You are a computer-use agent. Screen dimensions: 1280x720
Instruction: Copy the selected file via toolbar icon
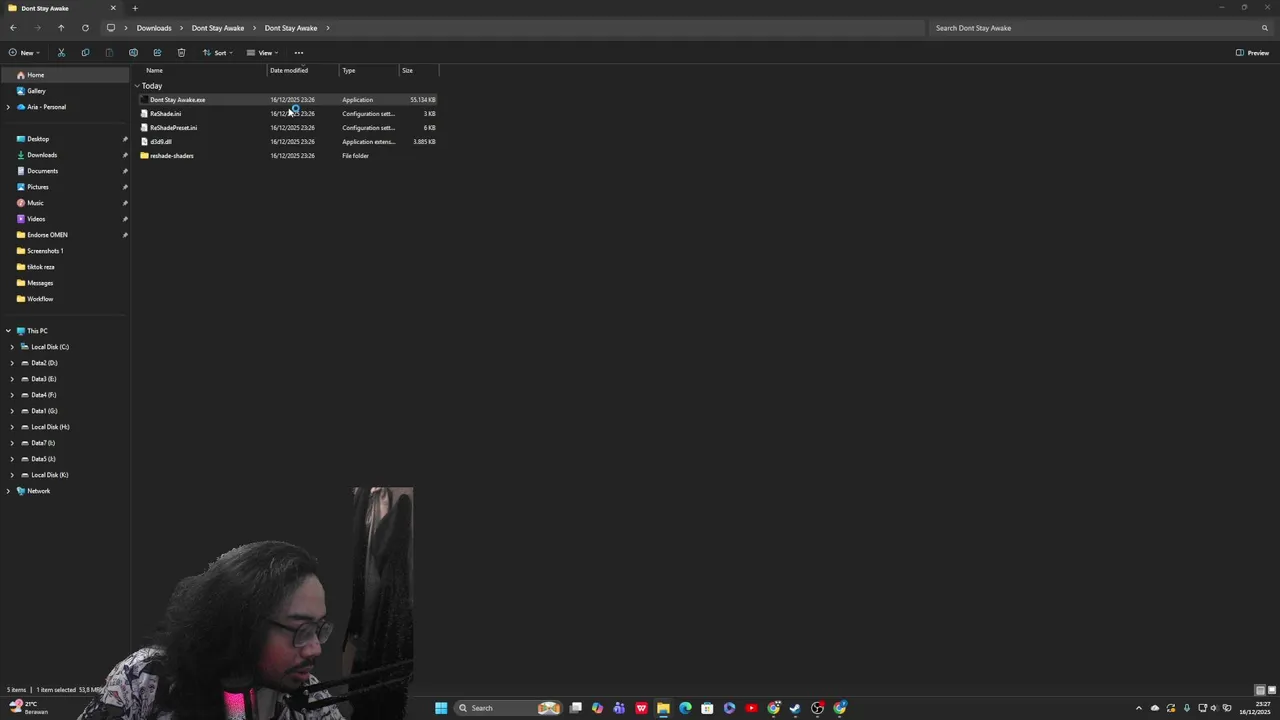click(85, 53)
